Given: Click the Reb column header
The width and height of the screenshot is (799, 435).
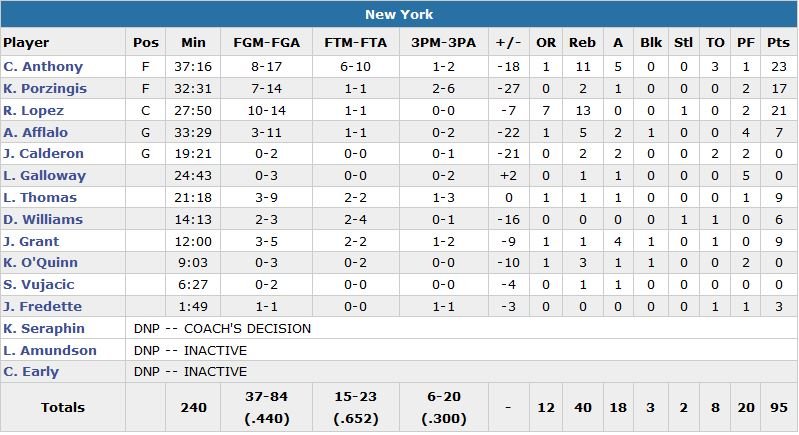Looking at the screenshot, I should click(582, 43).
